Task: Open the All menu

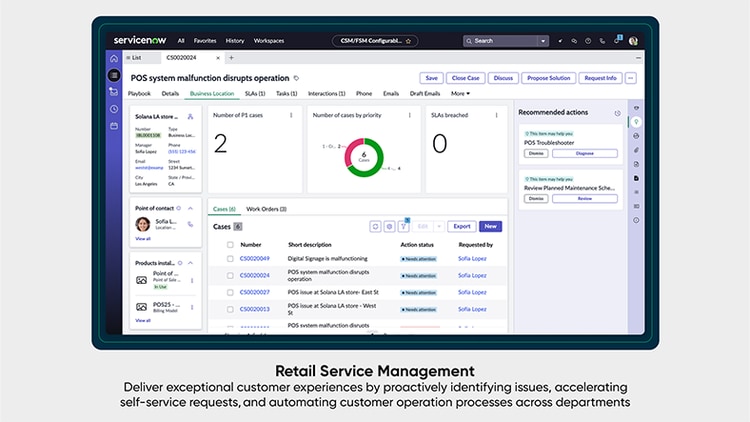Action: [x=181, y=41]
